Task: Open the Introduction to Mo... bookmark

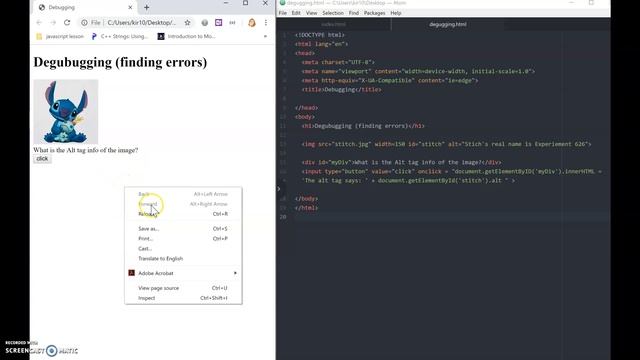Action: 187,36
